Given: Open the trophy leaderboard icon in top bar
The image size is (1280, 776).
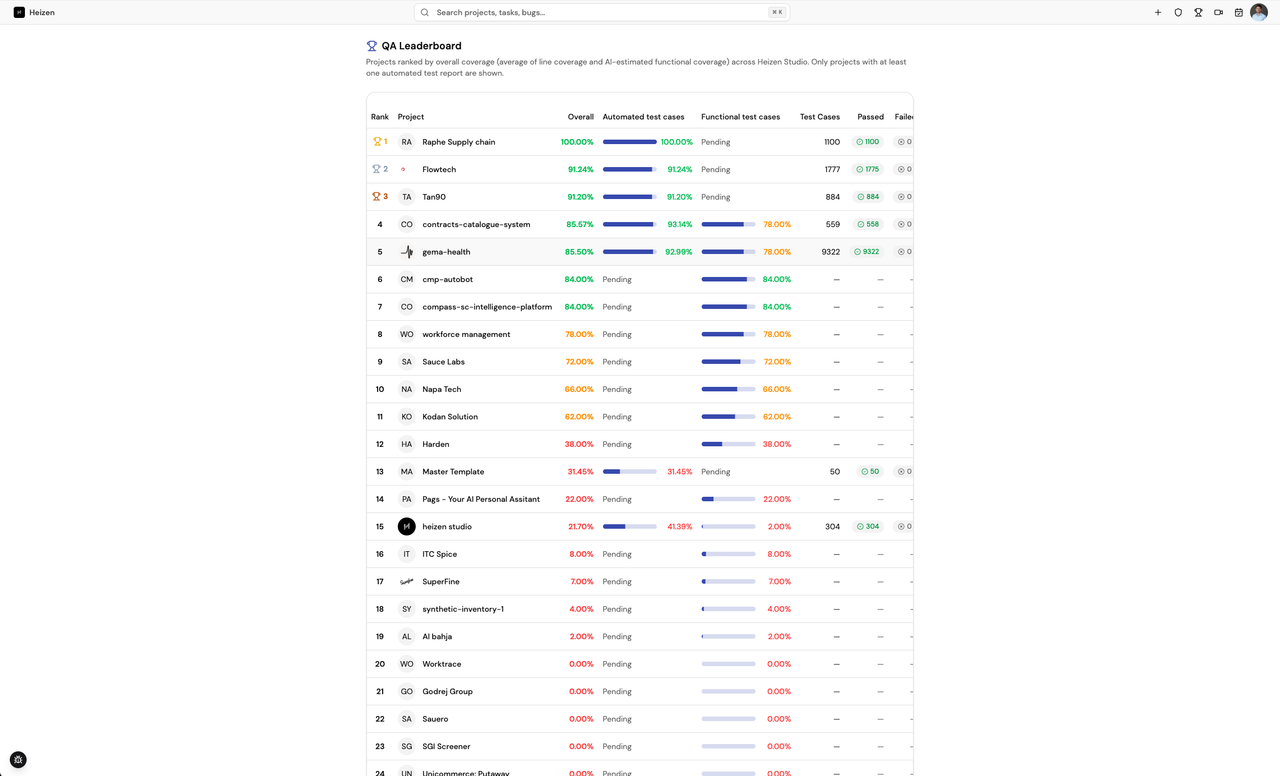Looking at the screenshot, I should 1198,13.
